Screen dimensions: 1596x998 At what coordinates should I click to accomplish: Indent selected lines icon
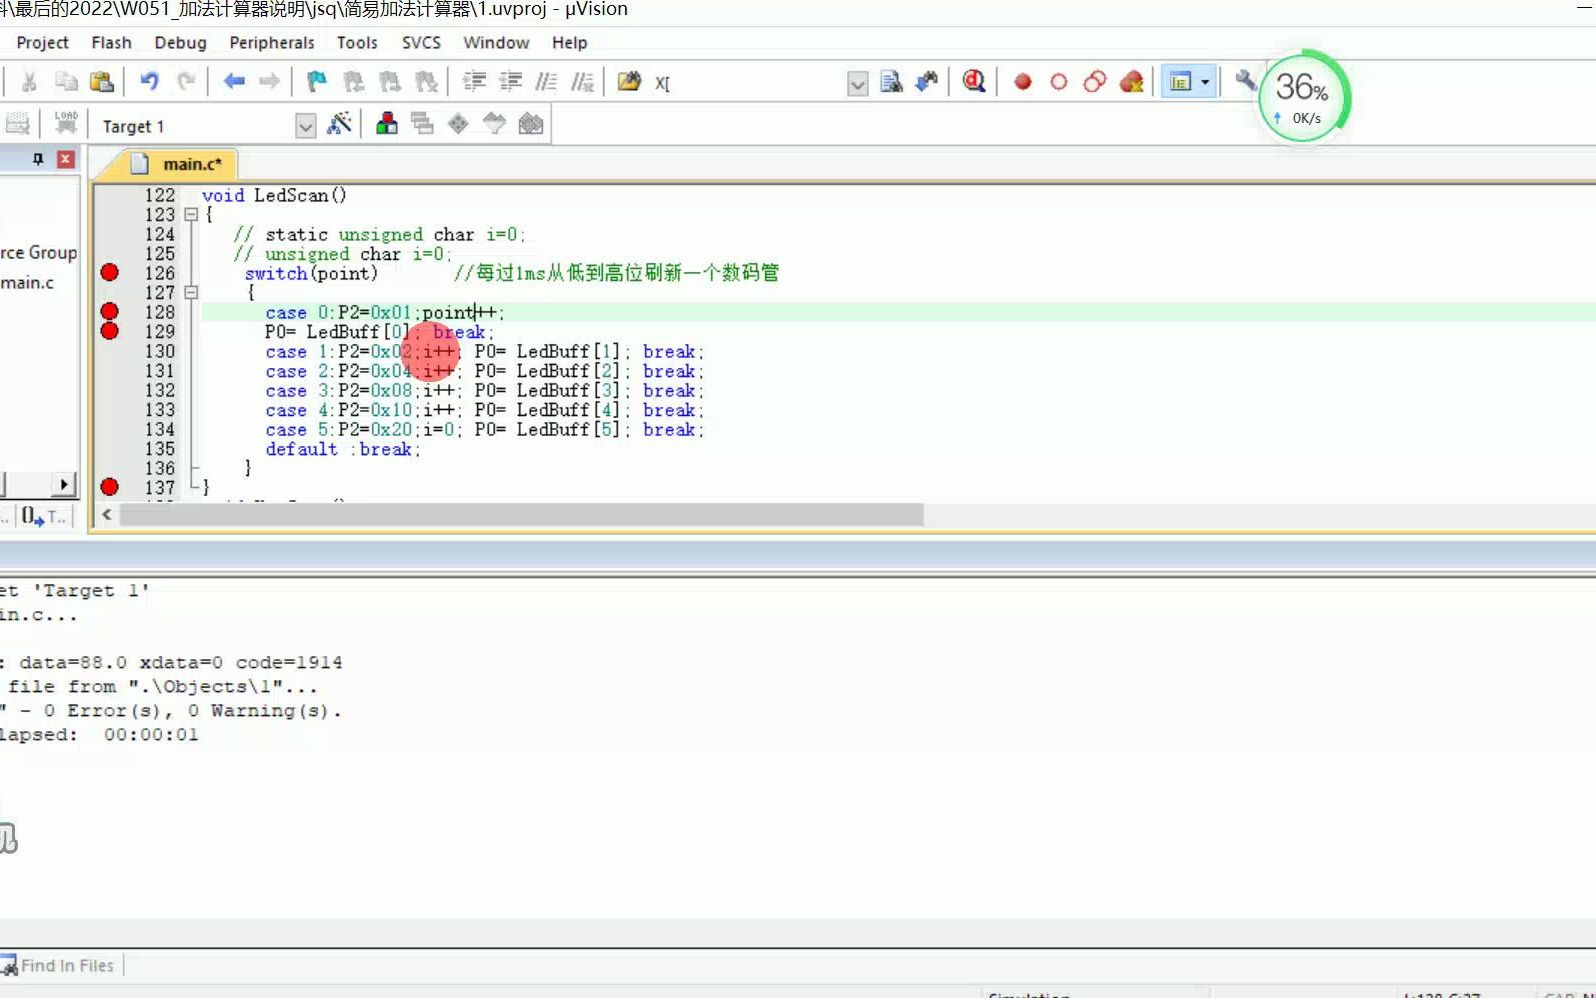click(475, 82)
